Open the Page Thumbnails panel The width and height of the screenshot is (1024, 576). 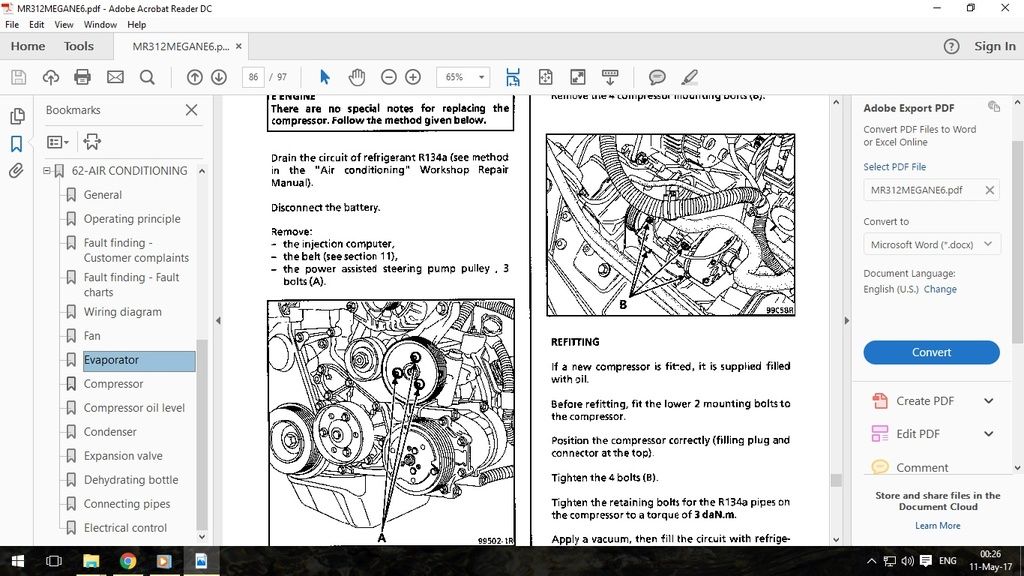click(17, 116)
